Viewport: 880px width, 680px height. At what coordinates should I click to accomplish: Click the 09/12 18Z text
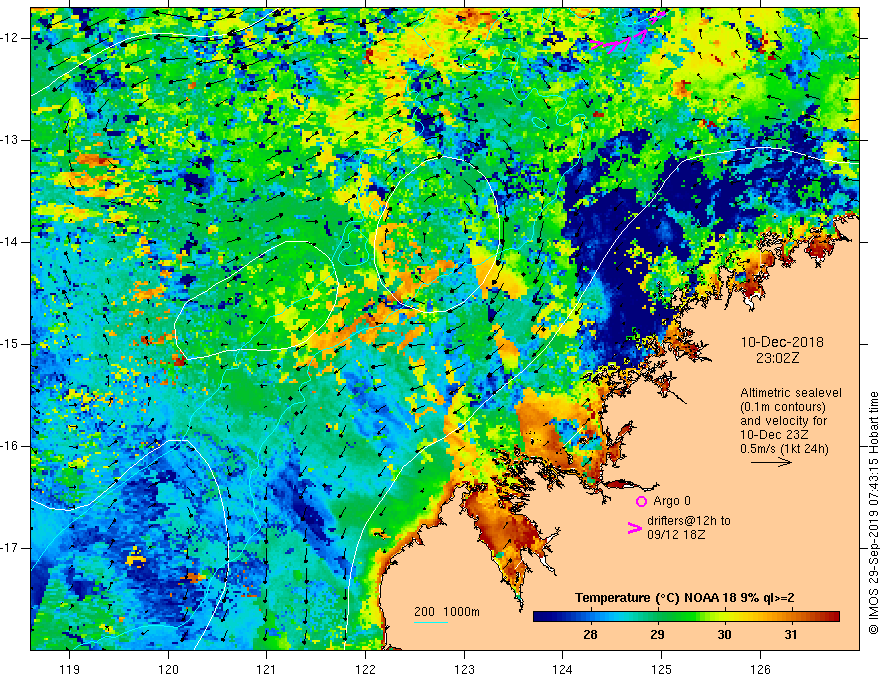coord(676,535)
